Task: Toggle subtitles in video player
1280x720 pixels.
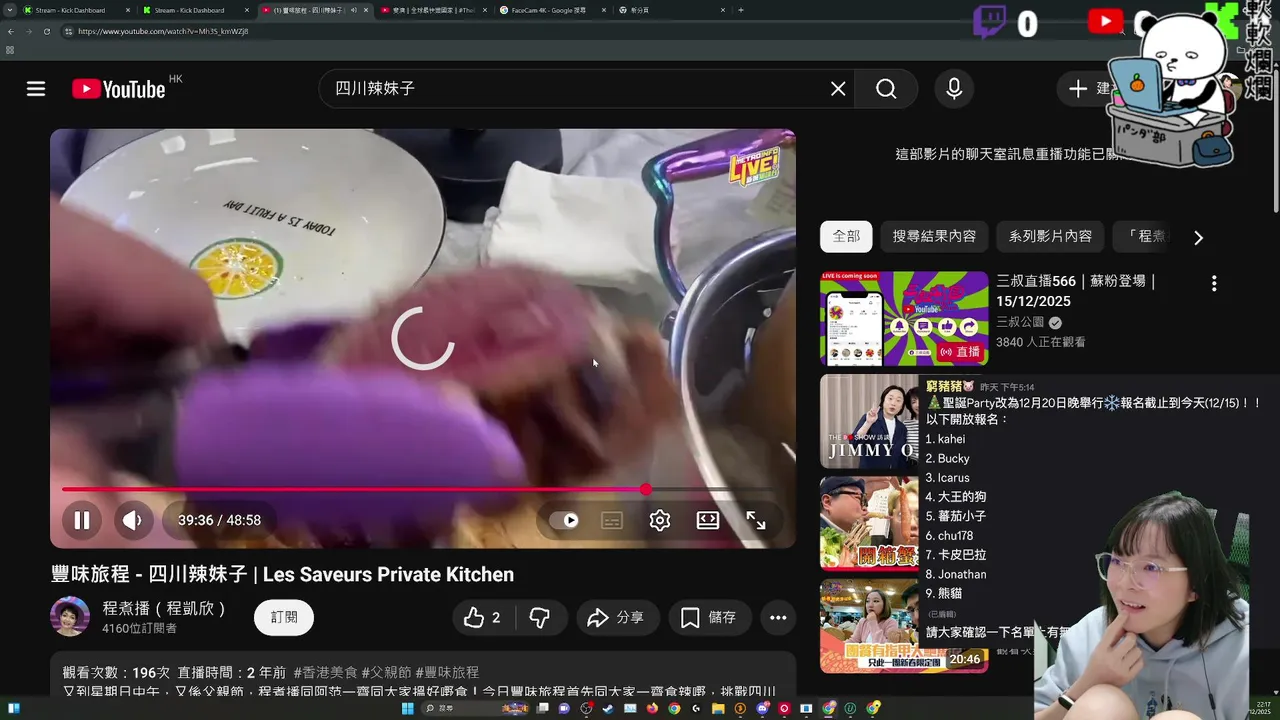Action: pyautogui.click(x=612, y=520)
